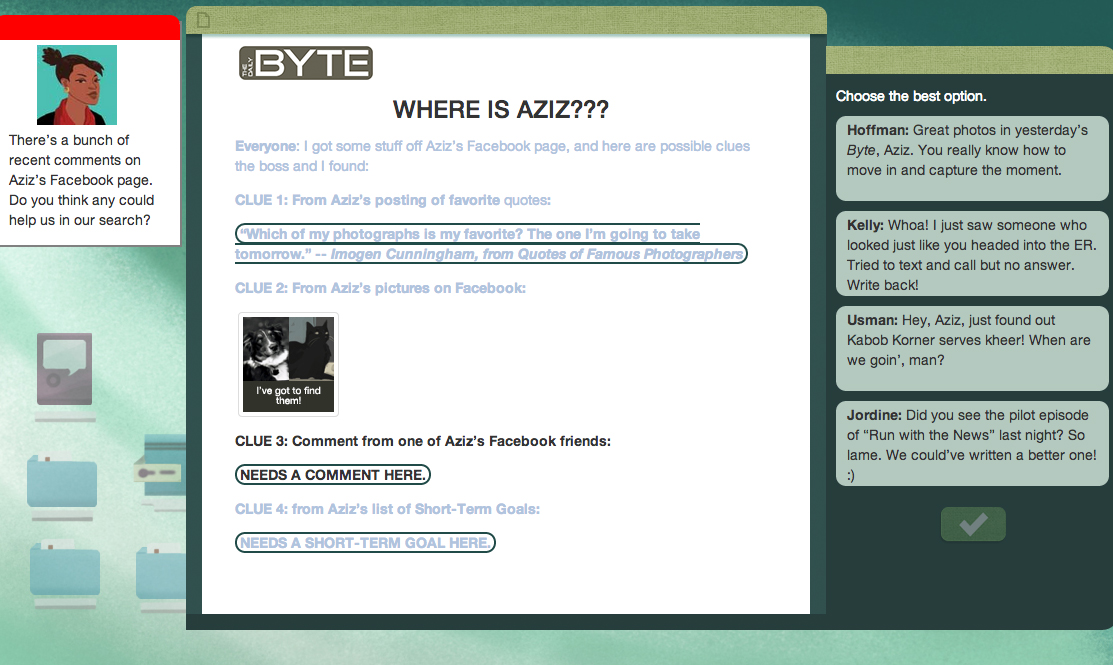Click the CLUE 3 heading text
This screenshot has height=665, width=1113.
coord(423,441)
